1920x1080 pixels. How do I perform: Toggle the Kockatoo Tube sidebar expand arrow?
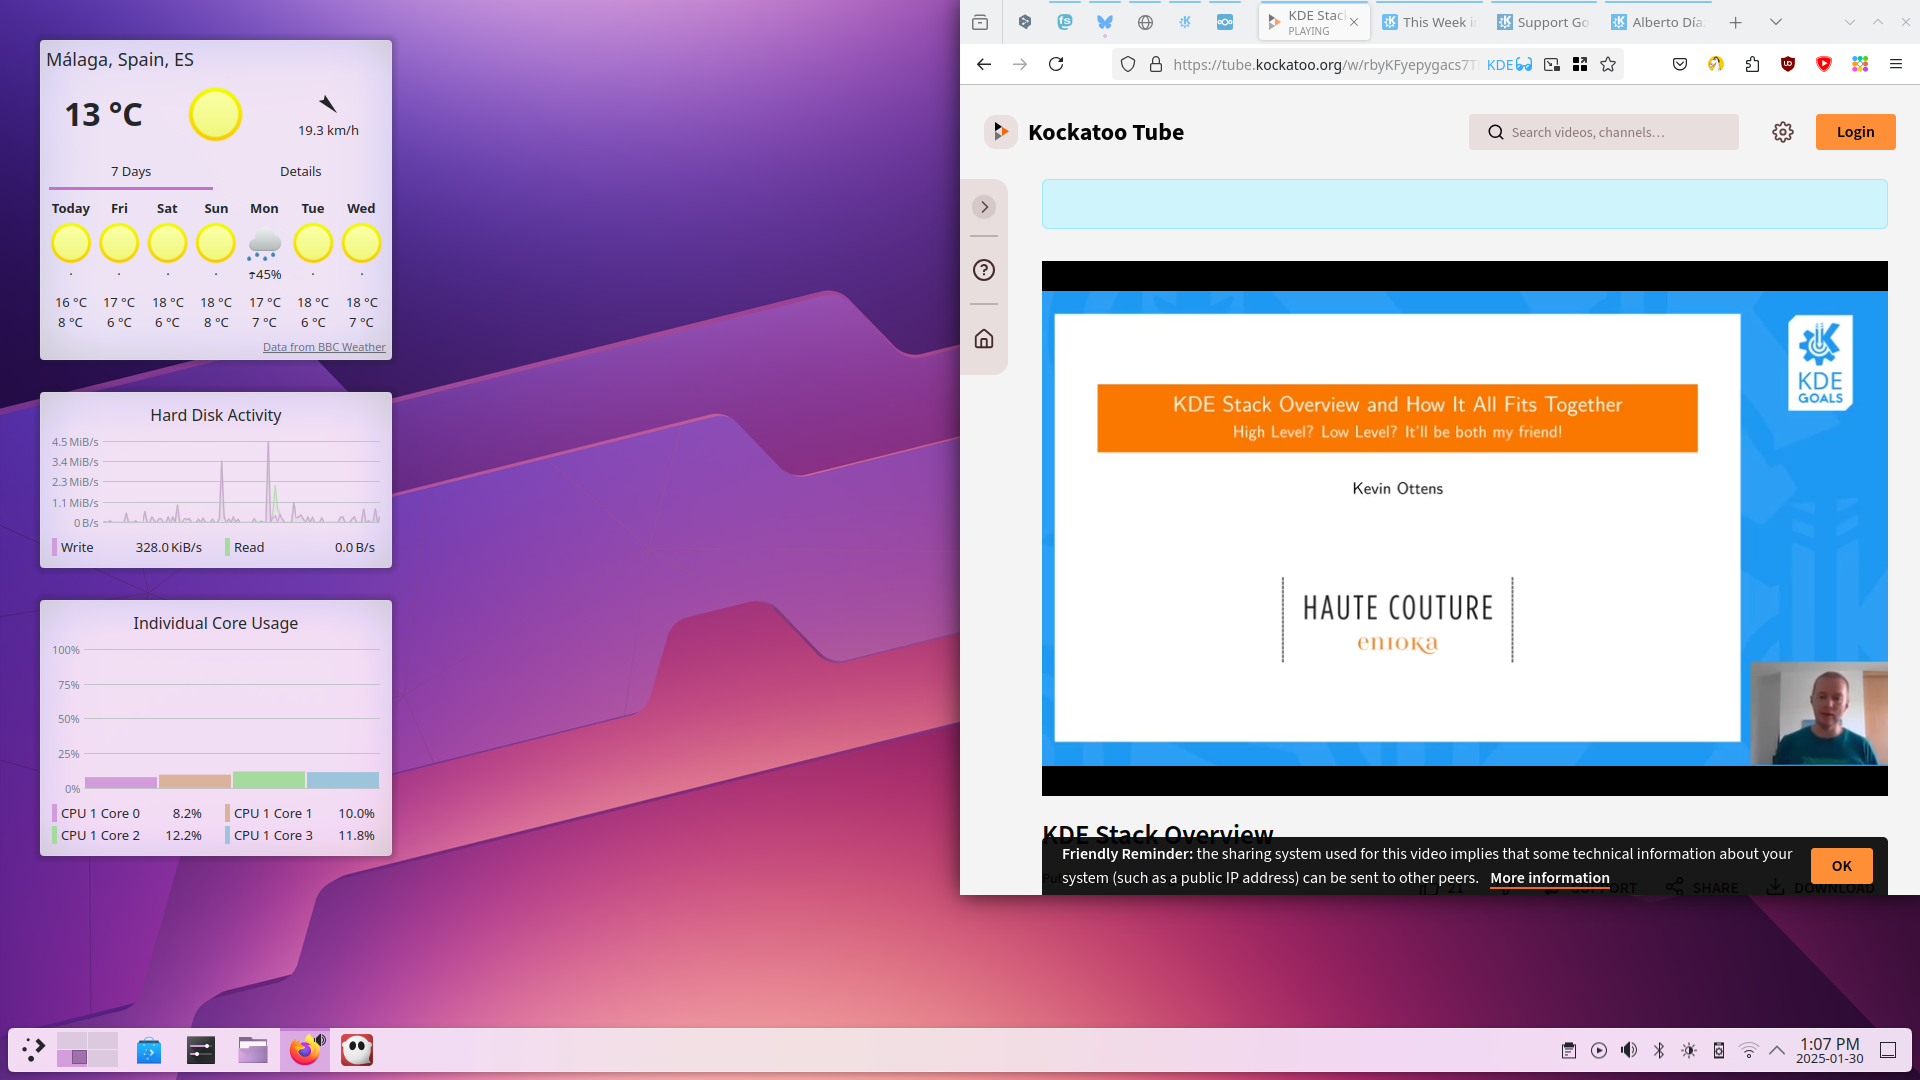[985, 206]
